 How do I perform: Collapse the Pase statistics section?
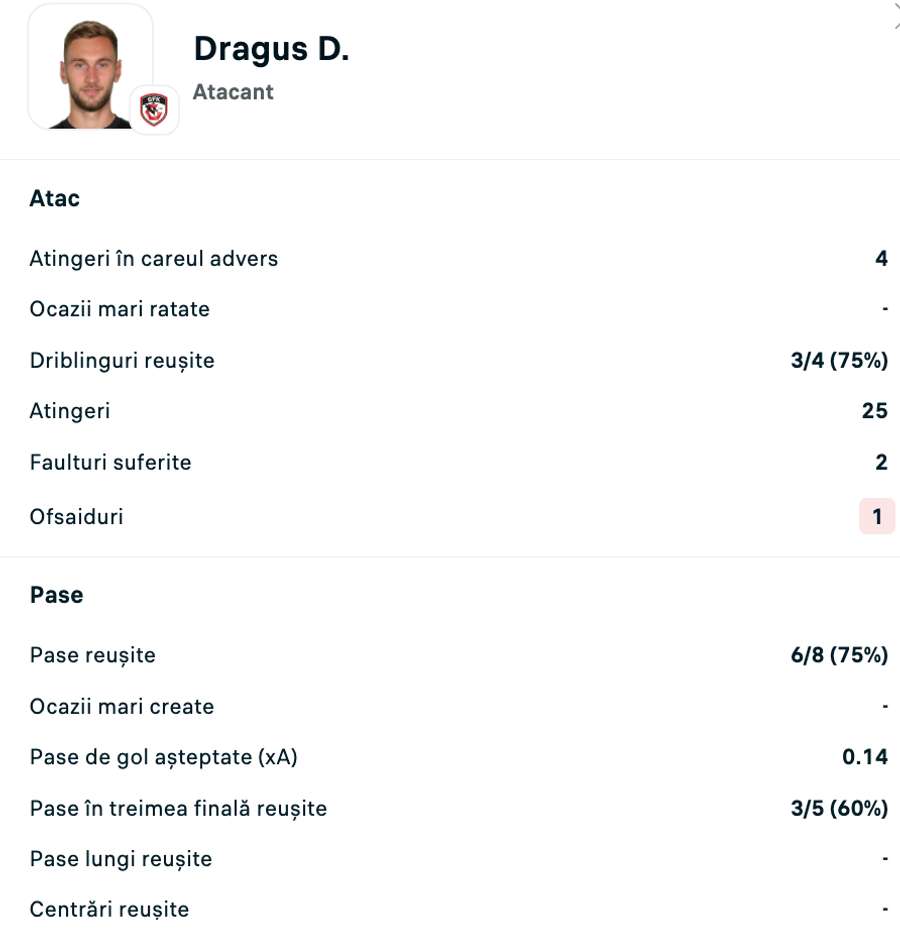pyautogui.click(x=56, y=594)
